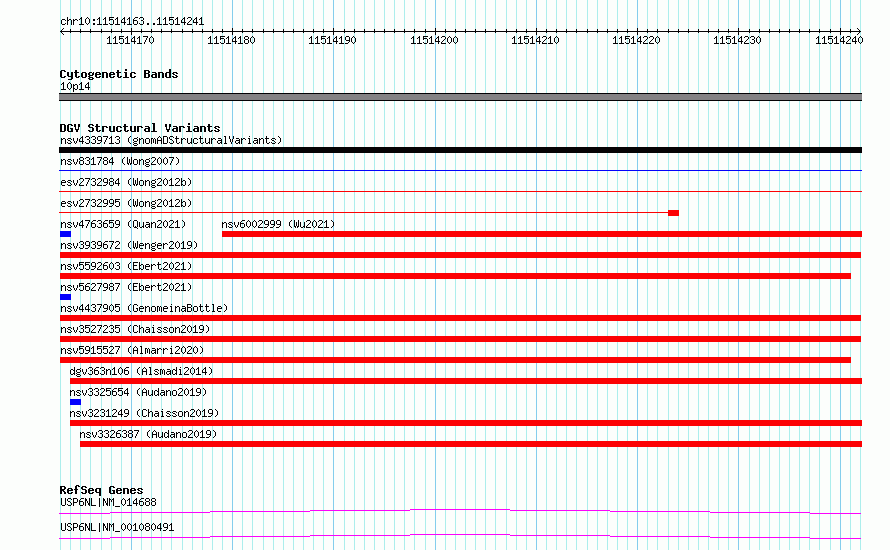Open variant nsv4437905 (GenomeinaBottle) label
The width and height of the screenshot is (890, 550).
144,308
